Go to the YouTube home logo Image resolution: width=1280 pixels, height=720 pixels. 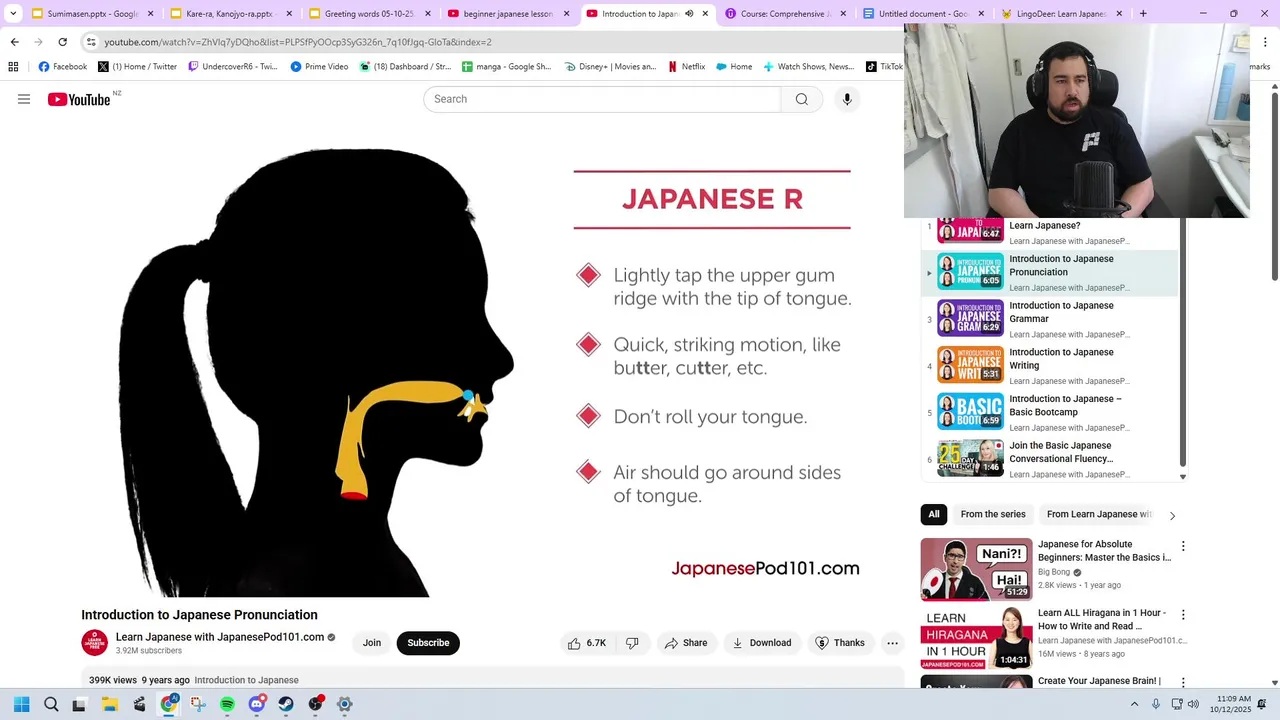point(79,99)
